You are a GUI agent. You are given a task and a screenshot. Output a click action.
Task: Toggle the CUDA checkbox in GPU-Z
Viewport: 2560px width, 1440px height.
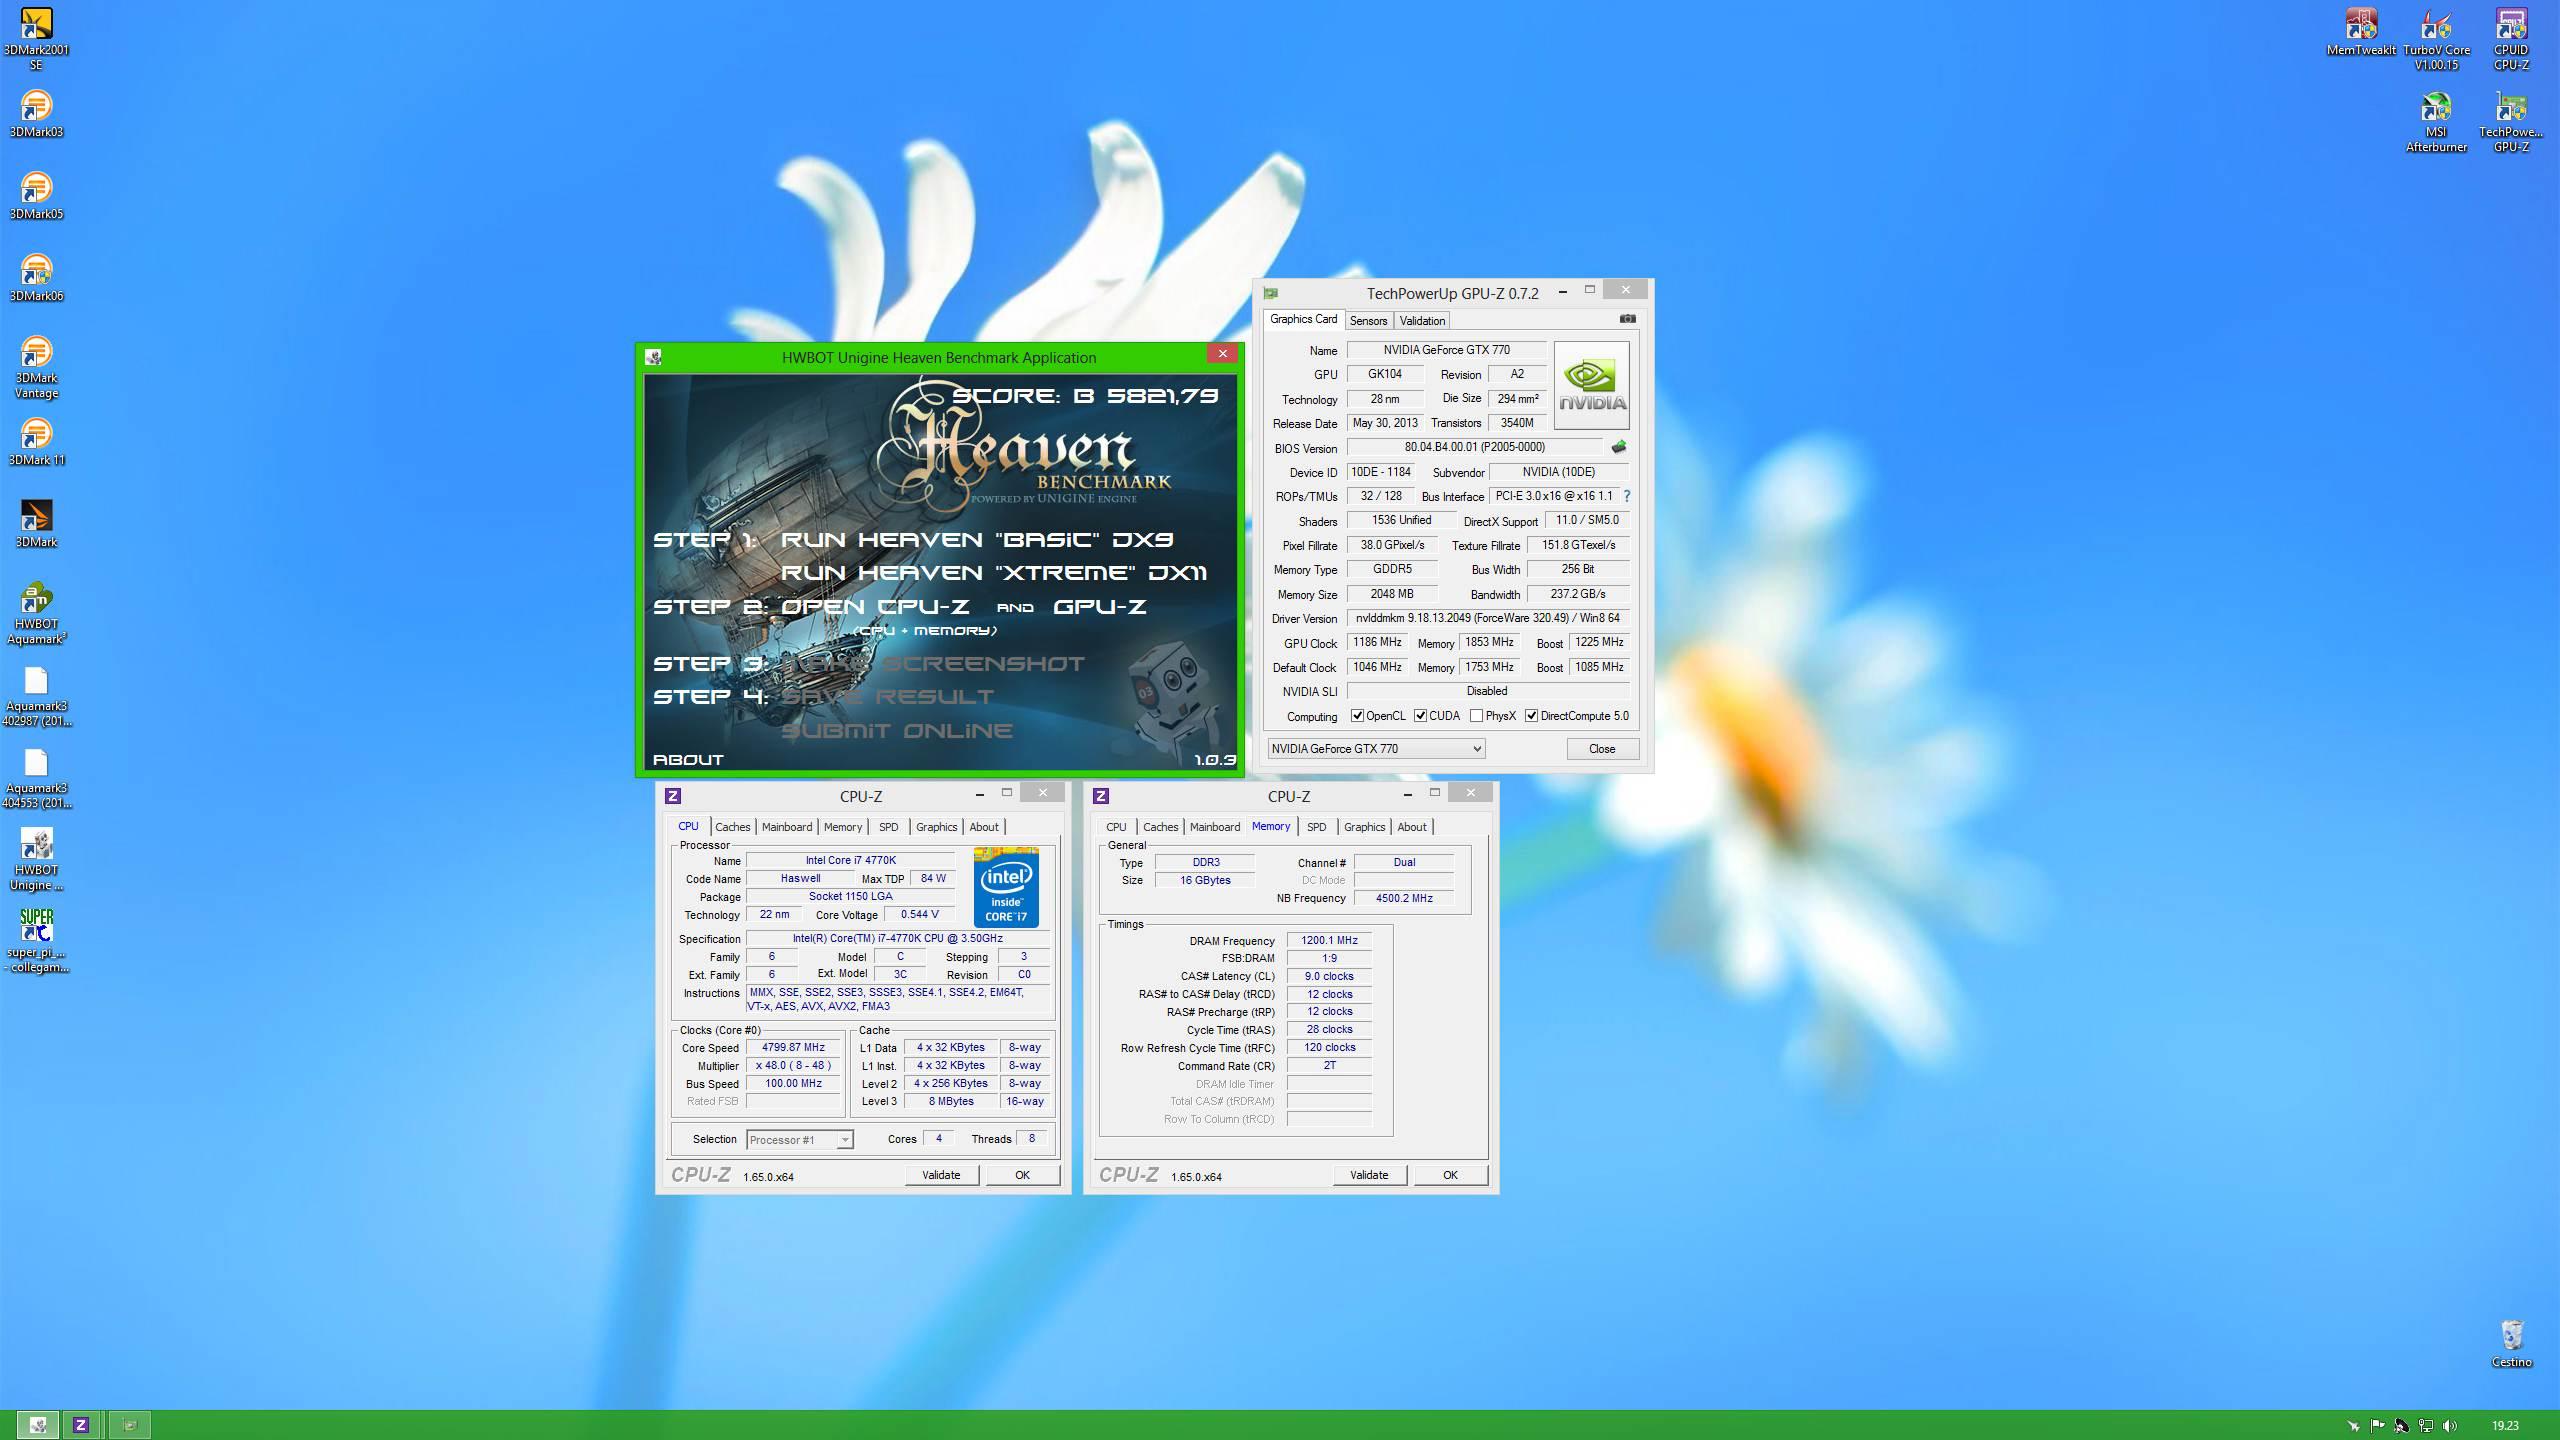pos(1420,716)
